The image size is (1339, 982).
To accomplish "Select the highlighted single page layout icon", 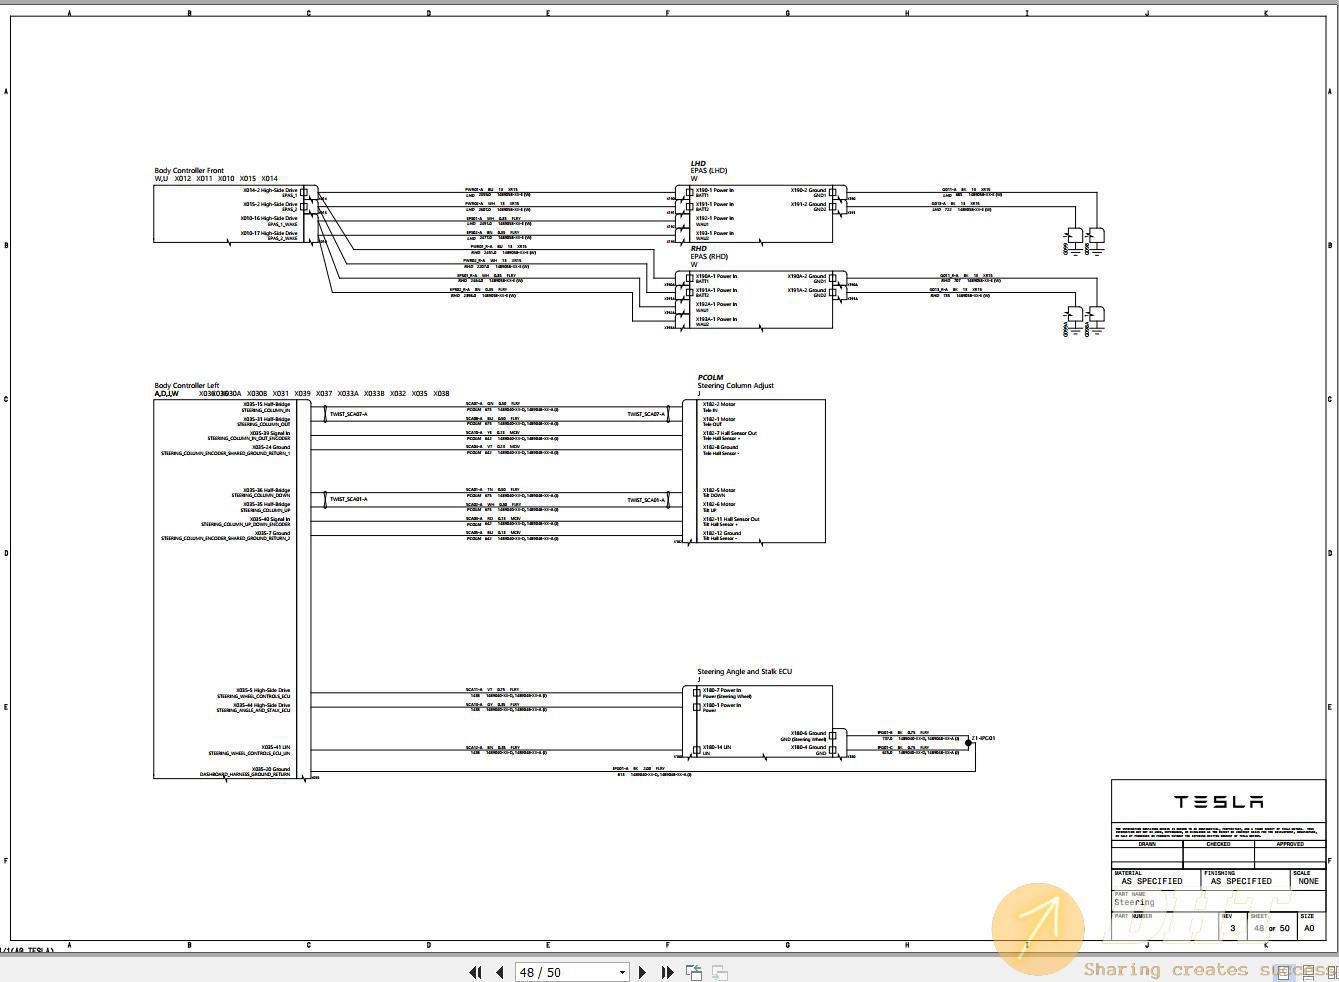I will pyautogui.click(x=1285, y=972).
